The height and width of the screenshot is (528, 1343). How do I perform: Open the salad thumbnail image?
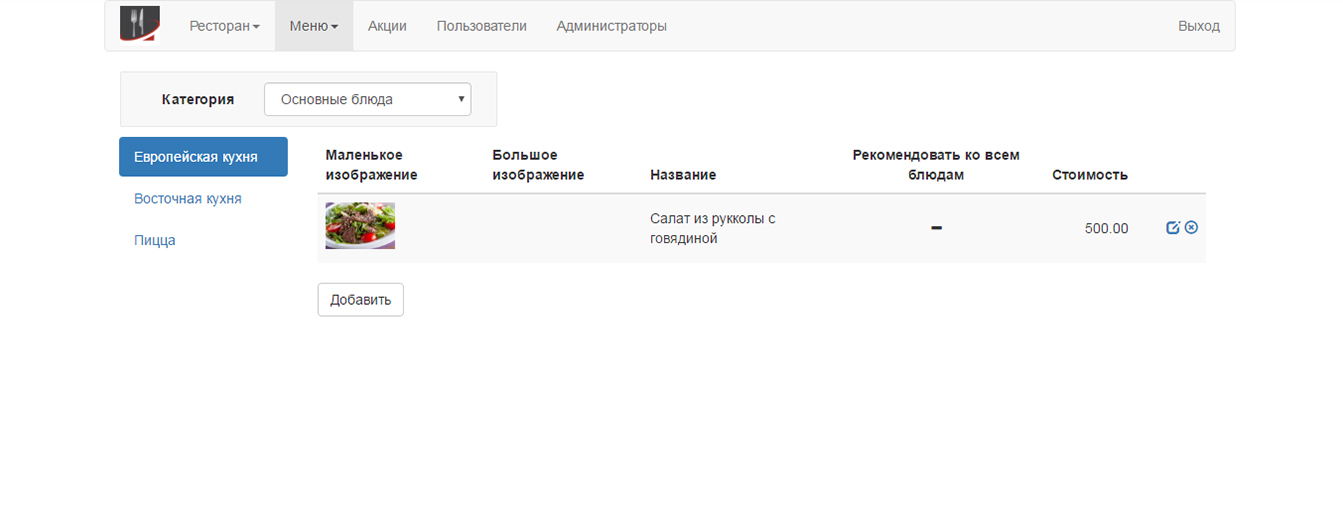pos(360,226)
